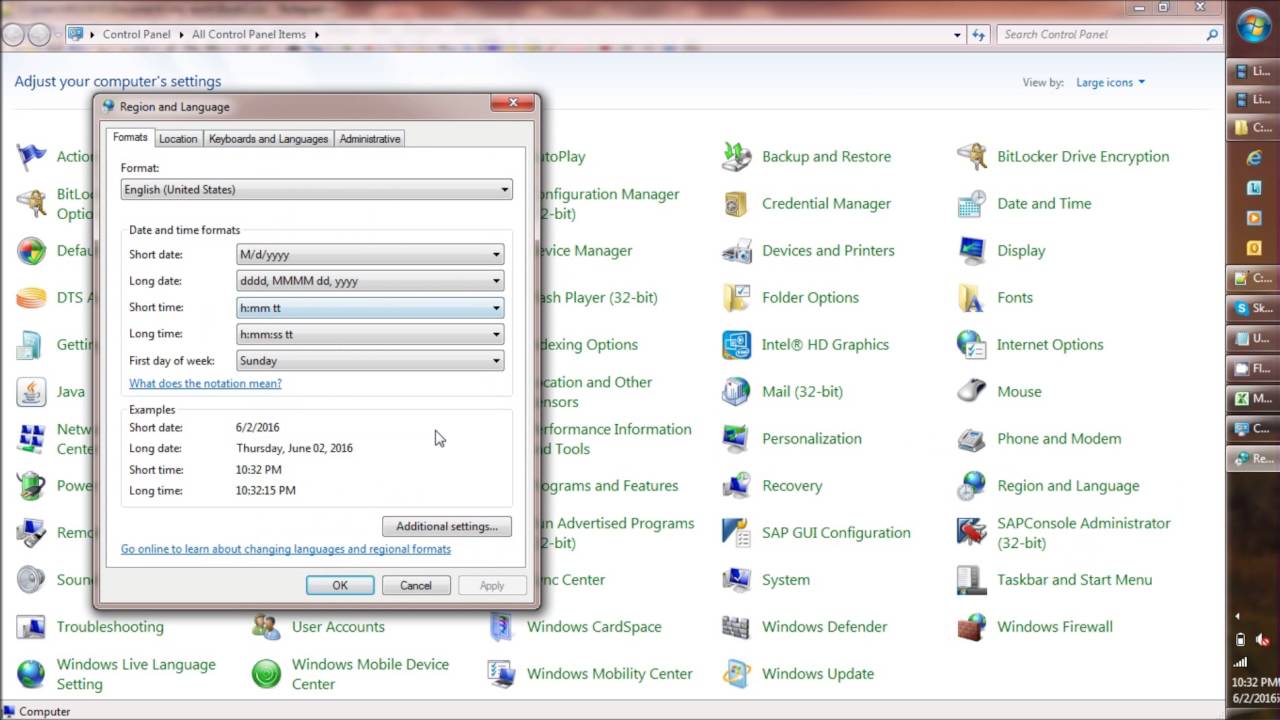
Task: Expand the address bar history dropdown arrow
Action: click(x=958, y=34)
